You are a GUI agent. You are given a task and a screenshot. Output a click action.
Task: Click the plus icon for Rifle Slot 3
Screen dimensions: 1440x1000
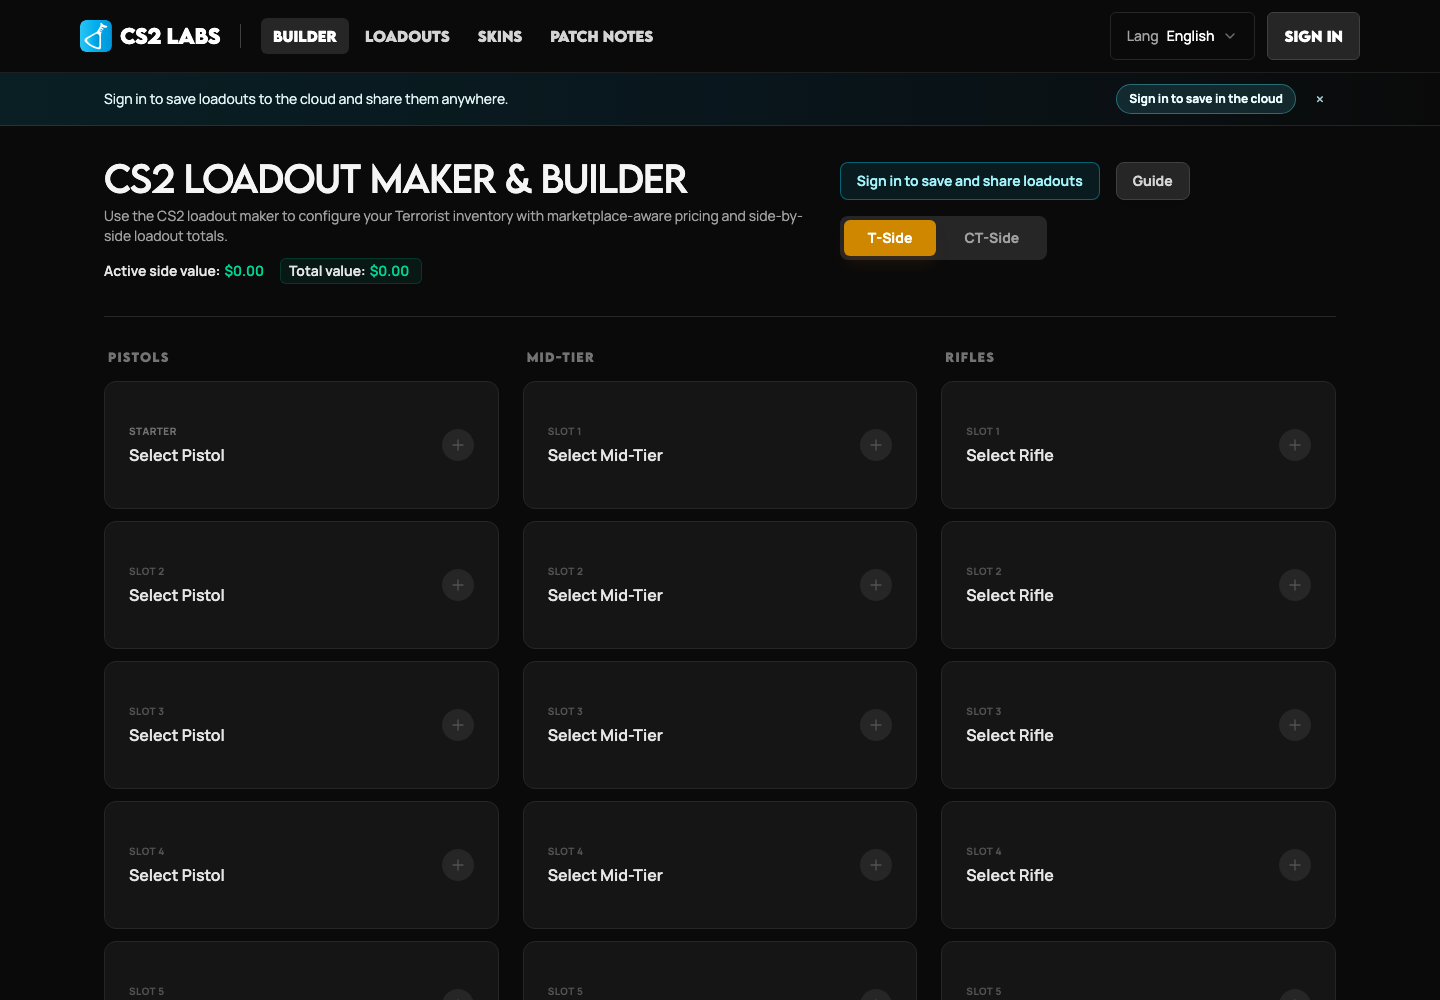(x=1295, y=725)
